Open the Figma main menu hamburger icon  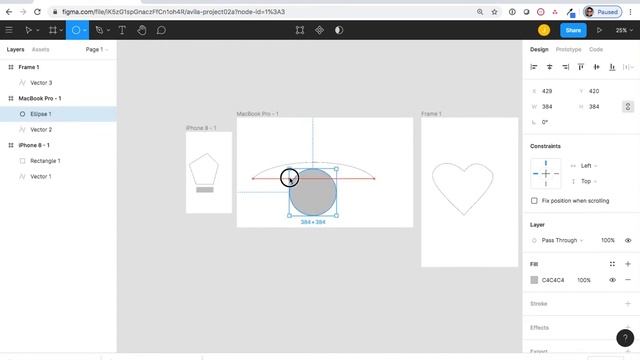point(9,30)
